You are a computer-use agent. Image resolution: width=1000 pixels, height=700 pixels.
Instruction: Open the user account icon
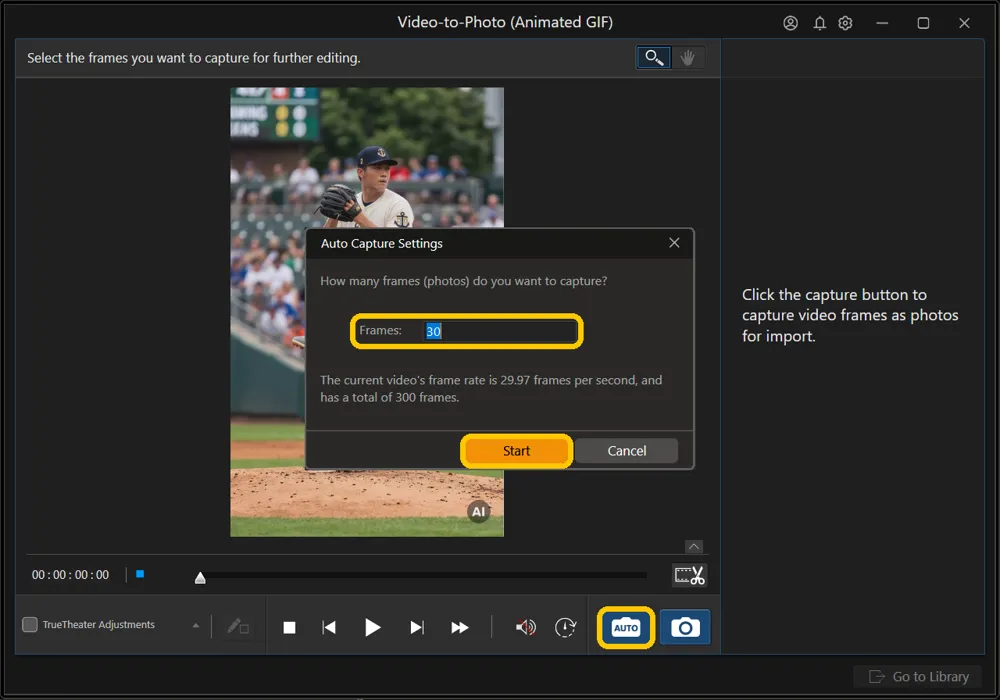pos(790,23)
